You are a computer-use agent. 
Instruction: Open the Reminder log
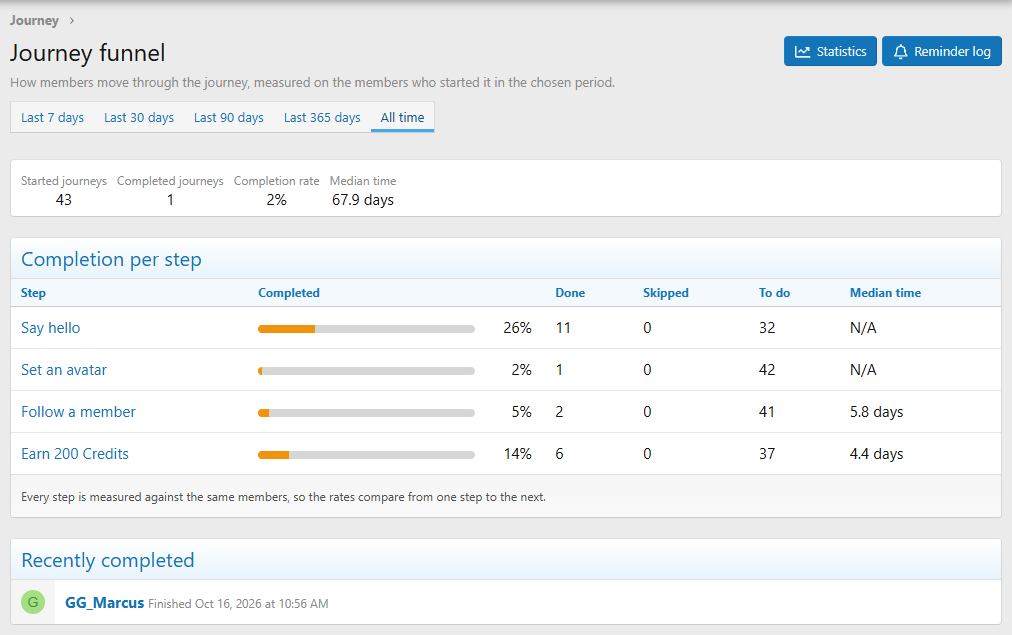(x=942, y=51)
